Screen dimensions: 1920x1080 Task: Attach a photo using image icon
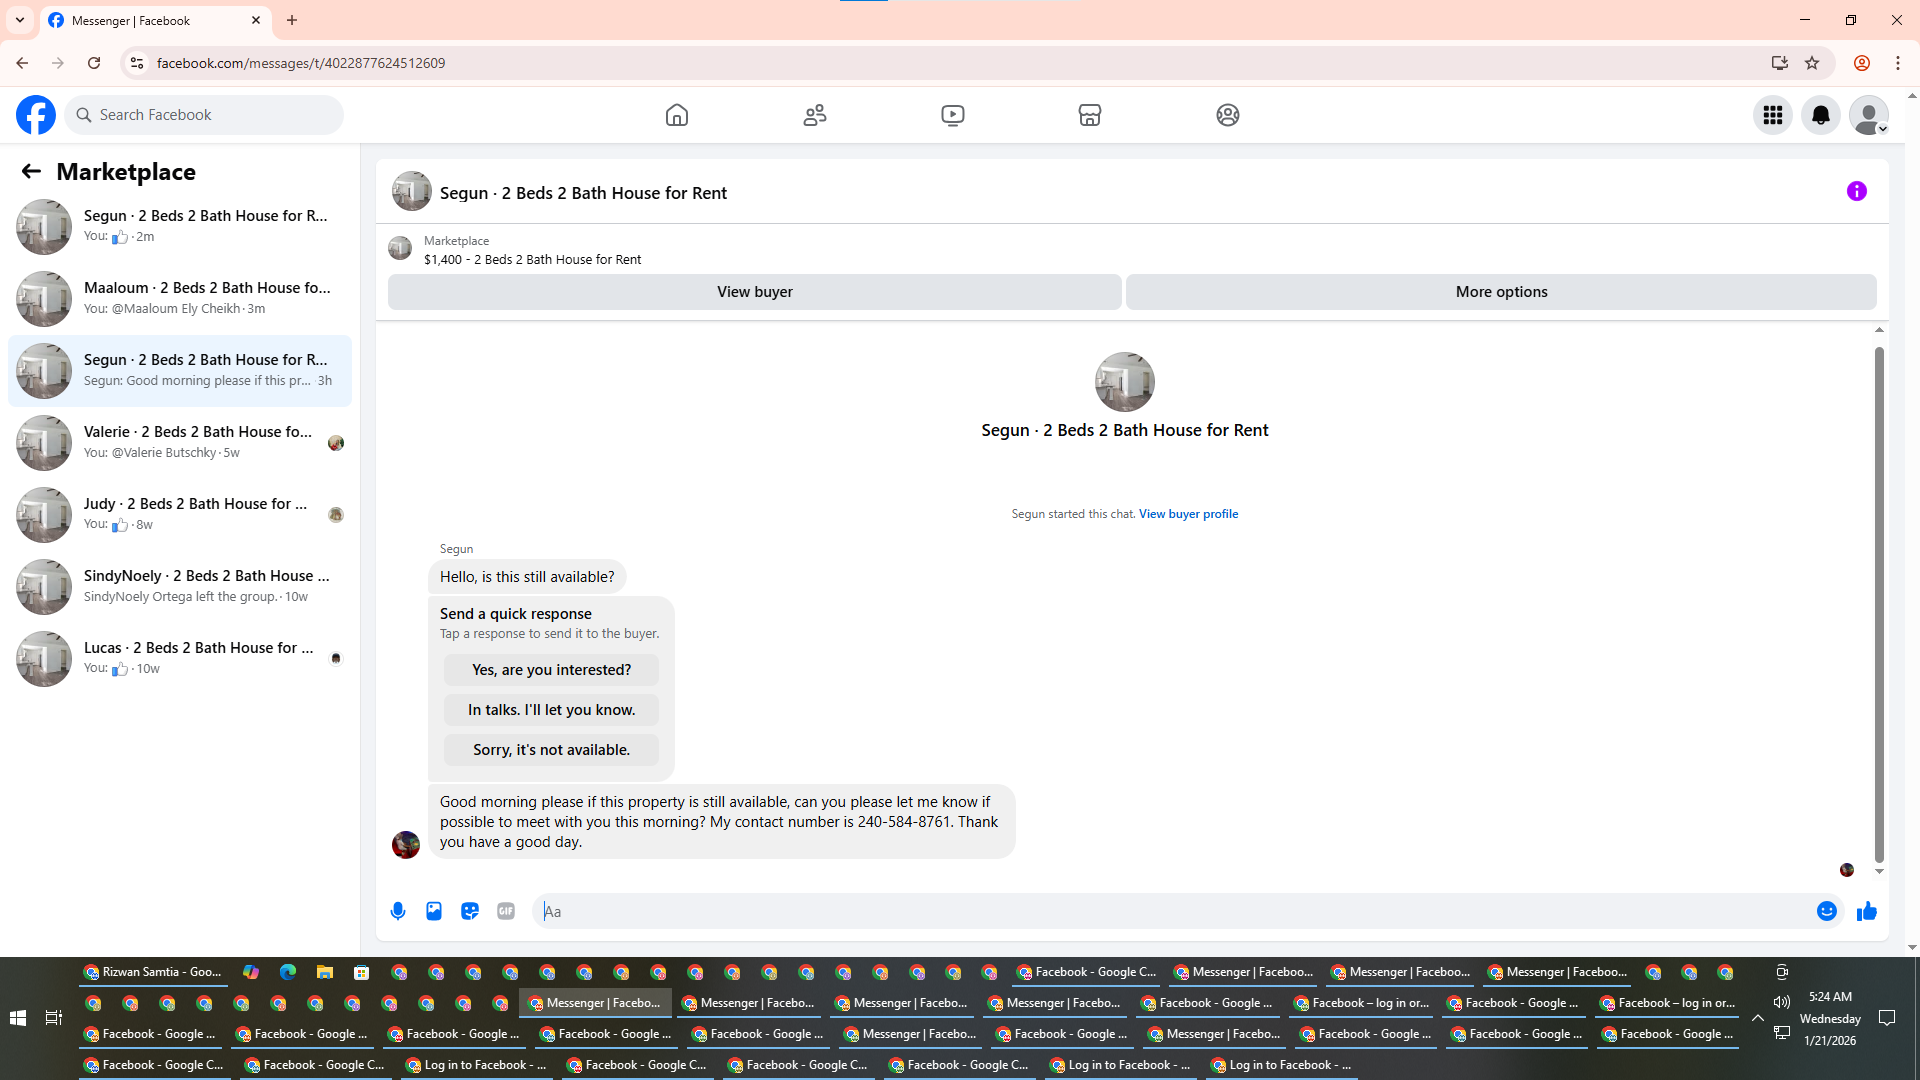tap(434, 911)
